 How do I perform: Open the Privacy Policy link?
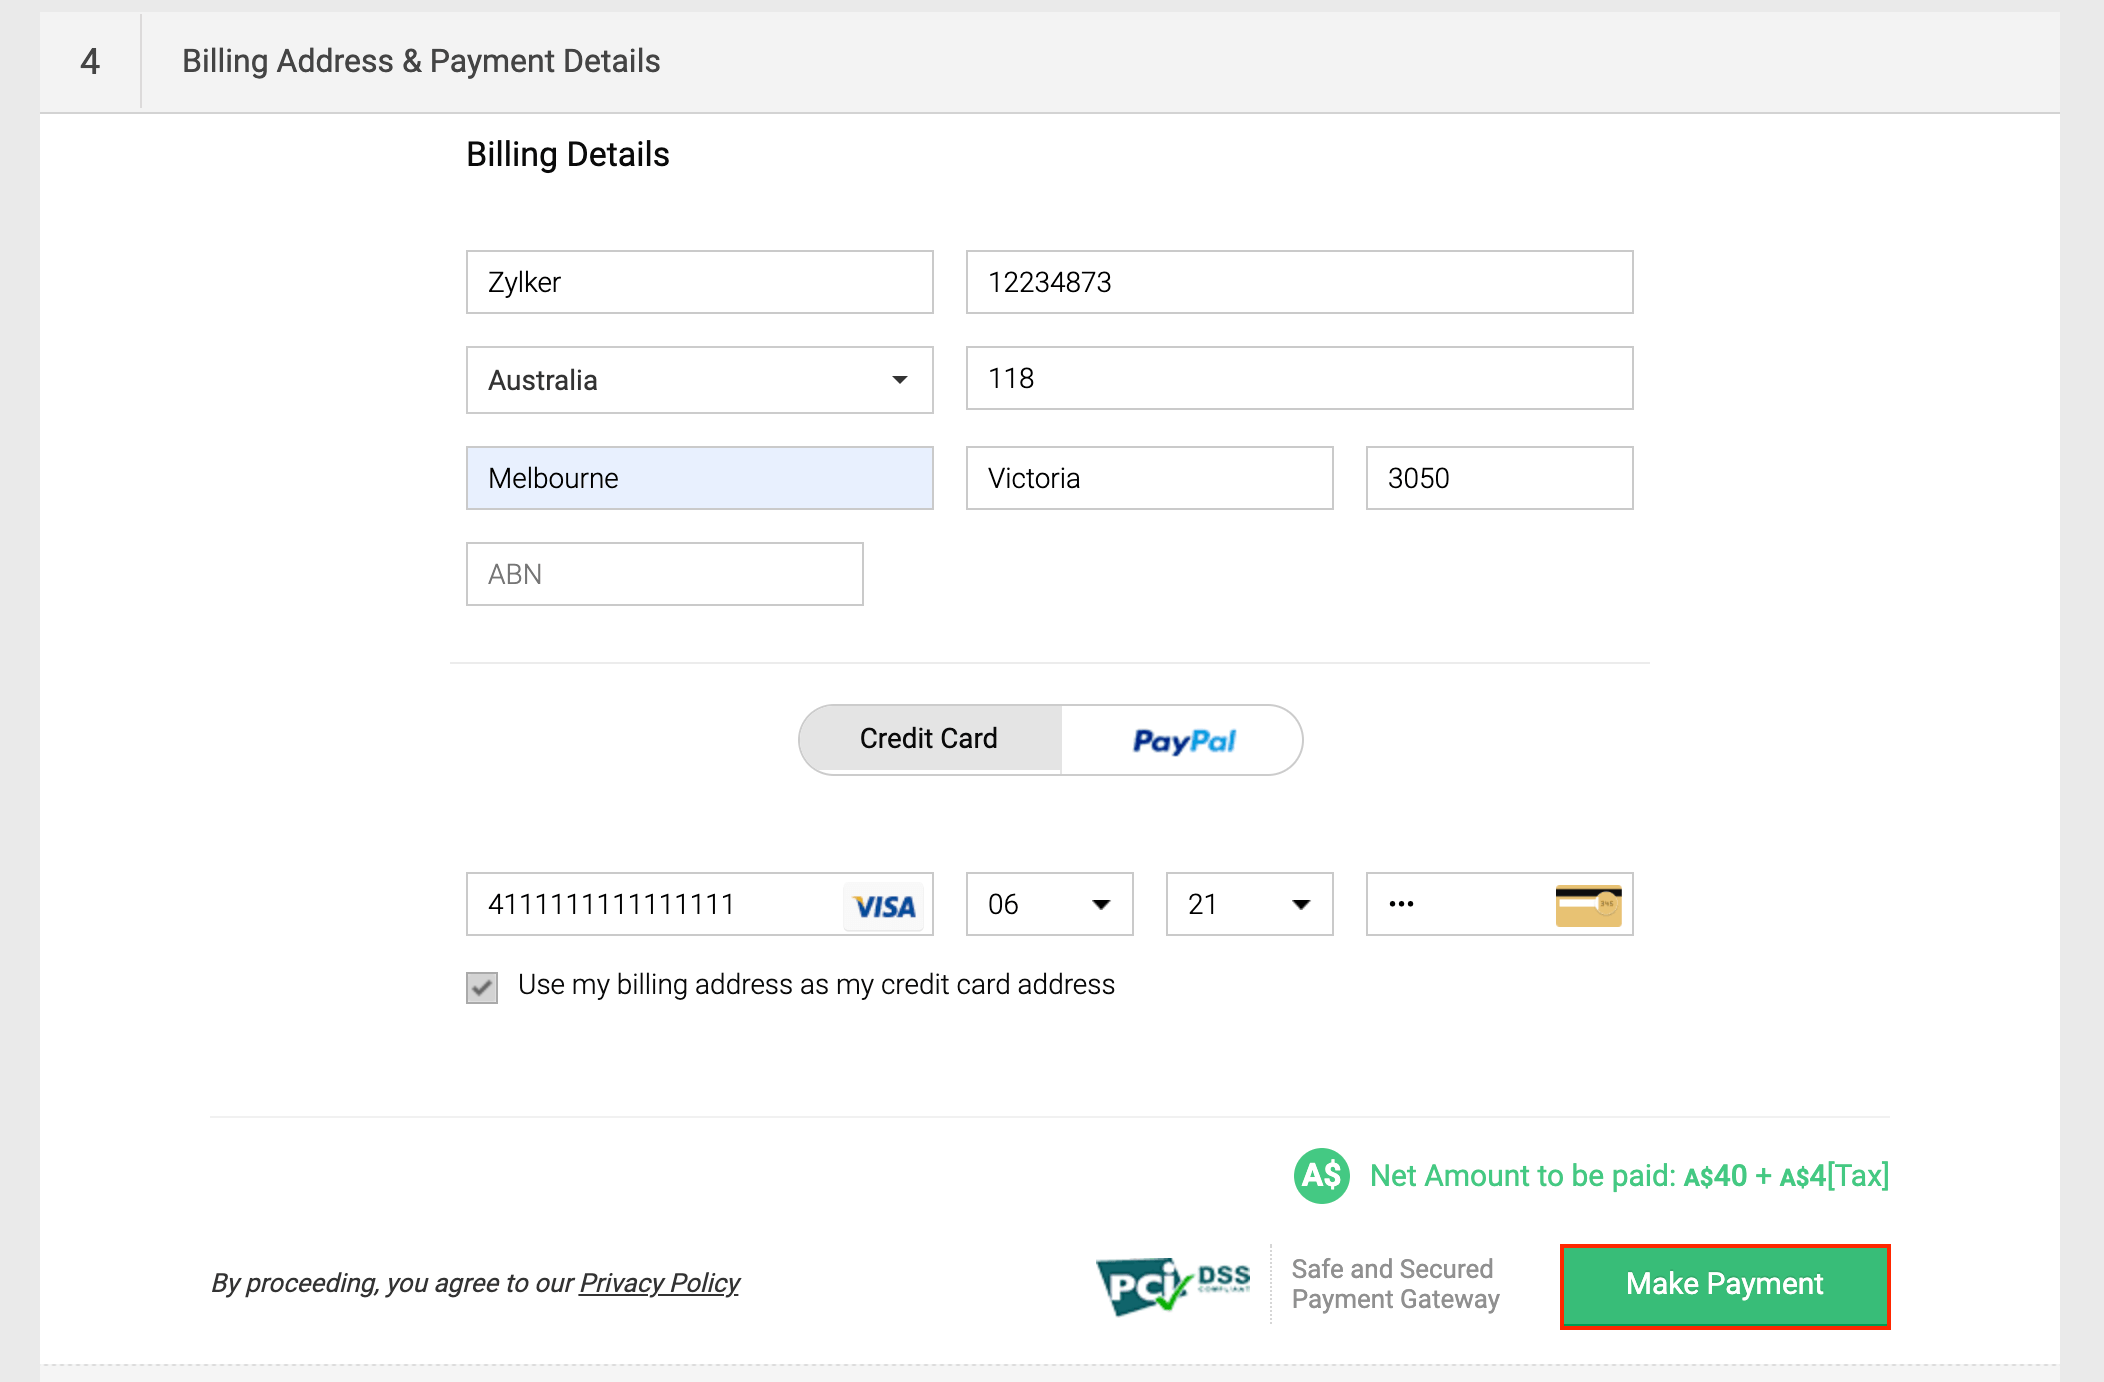tap(659, 1283)
